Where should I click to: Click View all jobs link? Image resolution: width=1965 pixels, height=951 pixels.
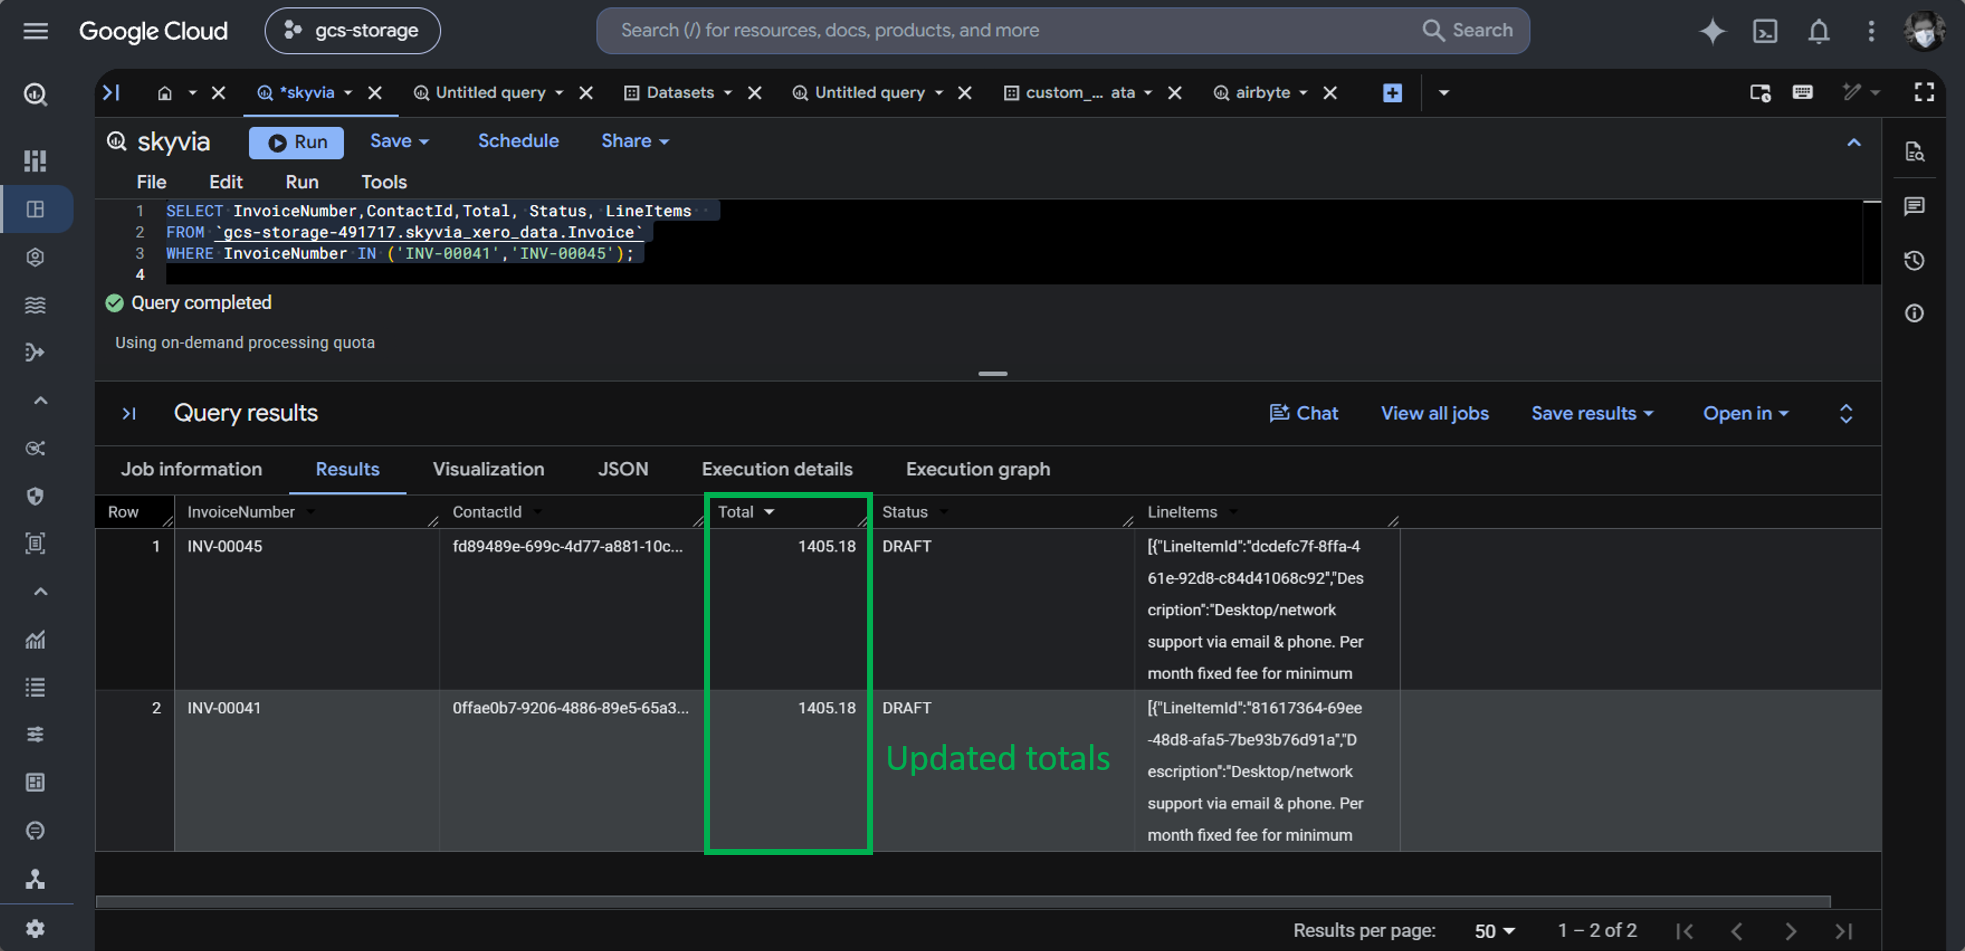(1434, 414)
